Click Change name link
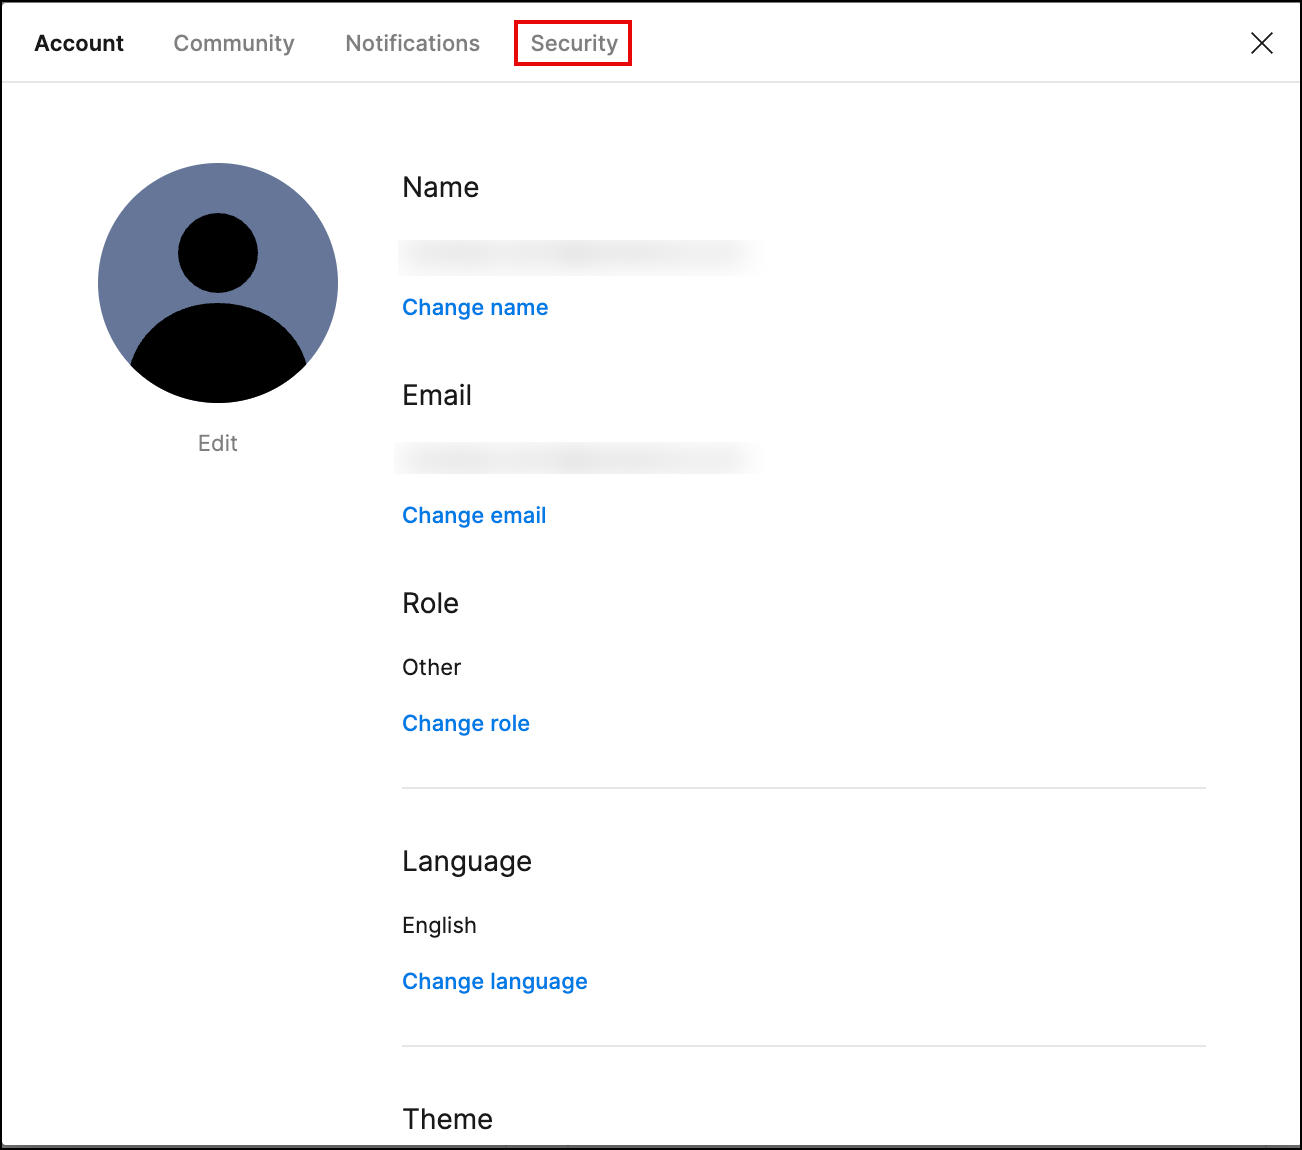 (475, 307)
